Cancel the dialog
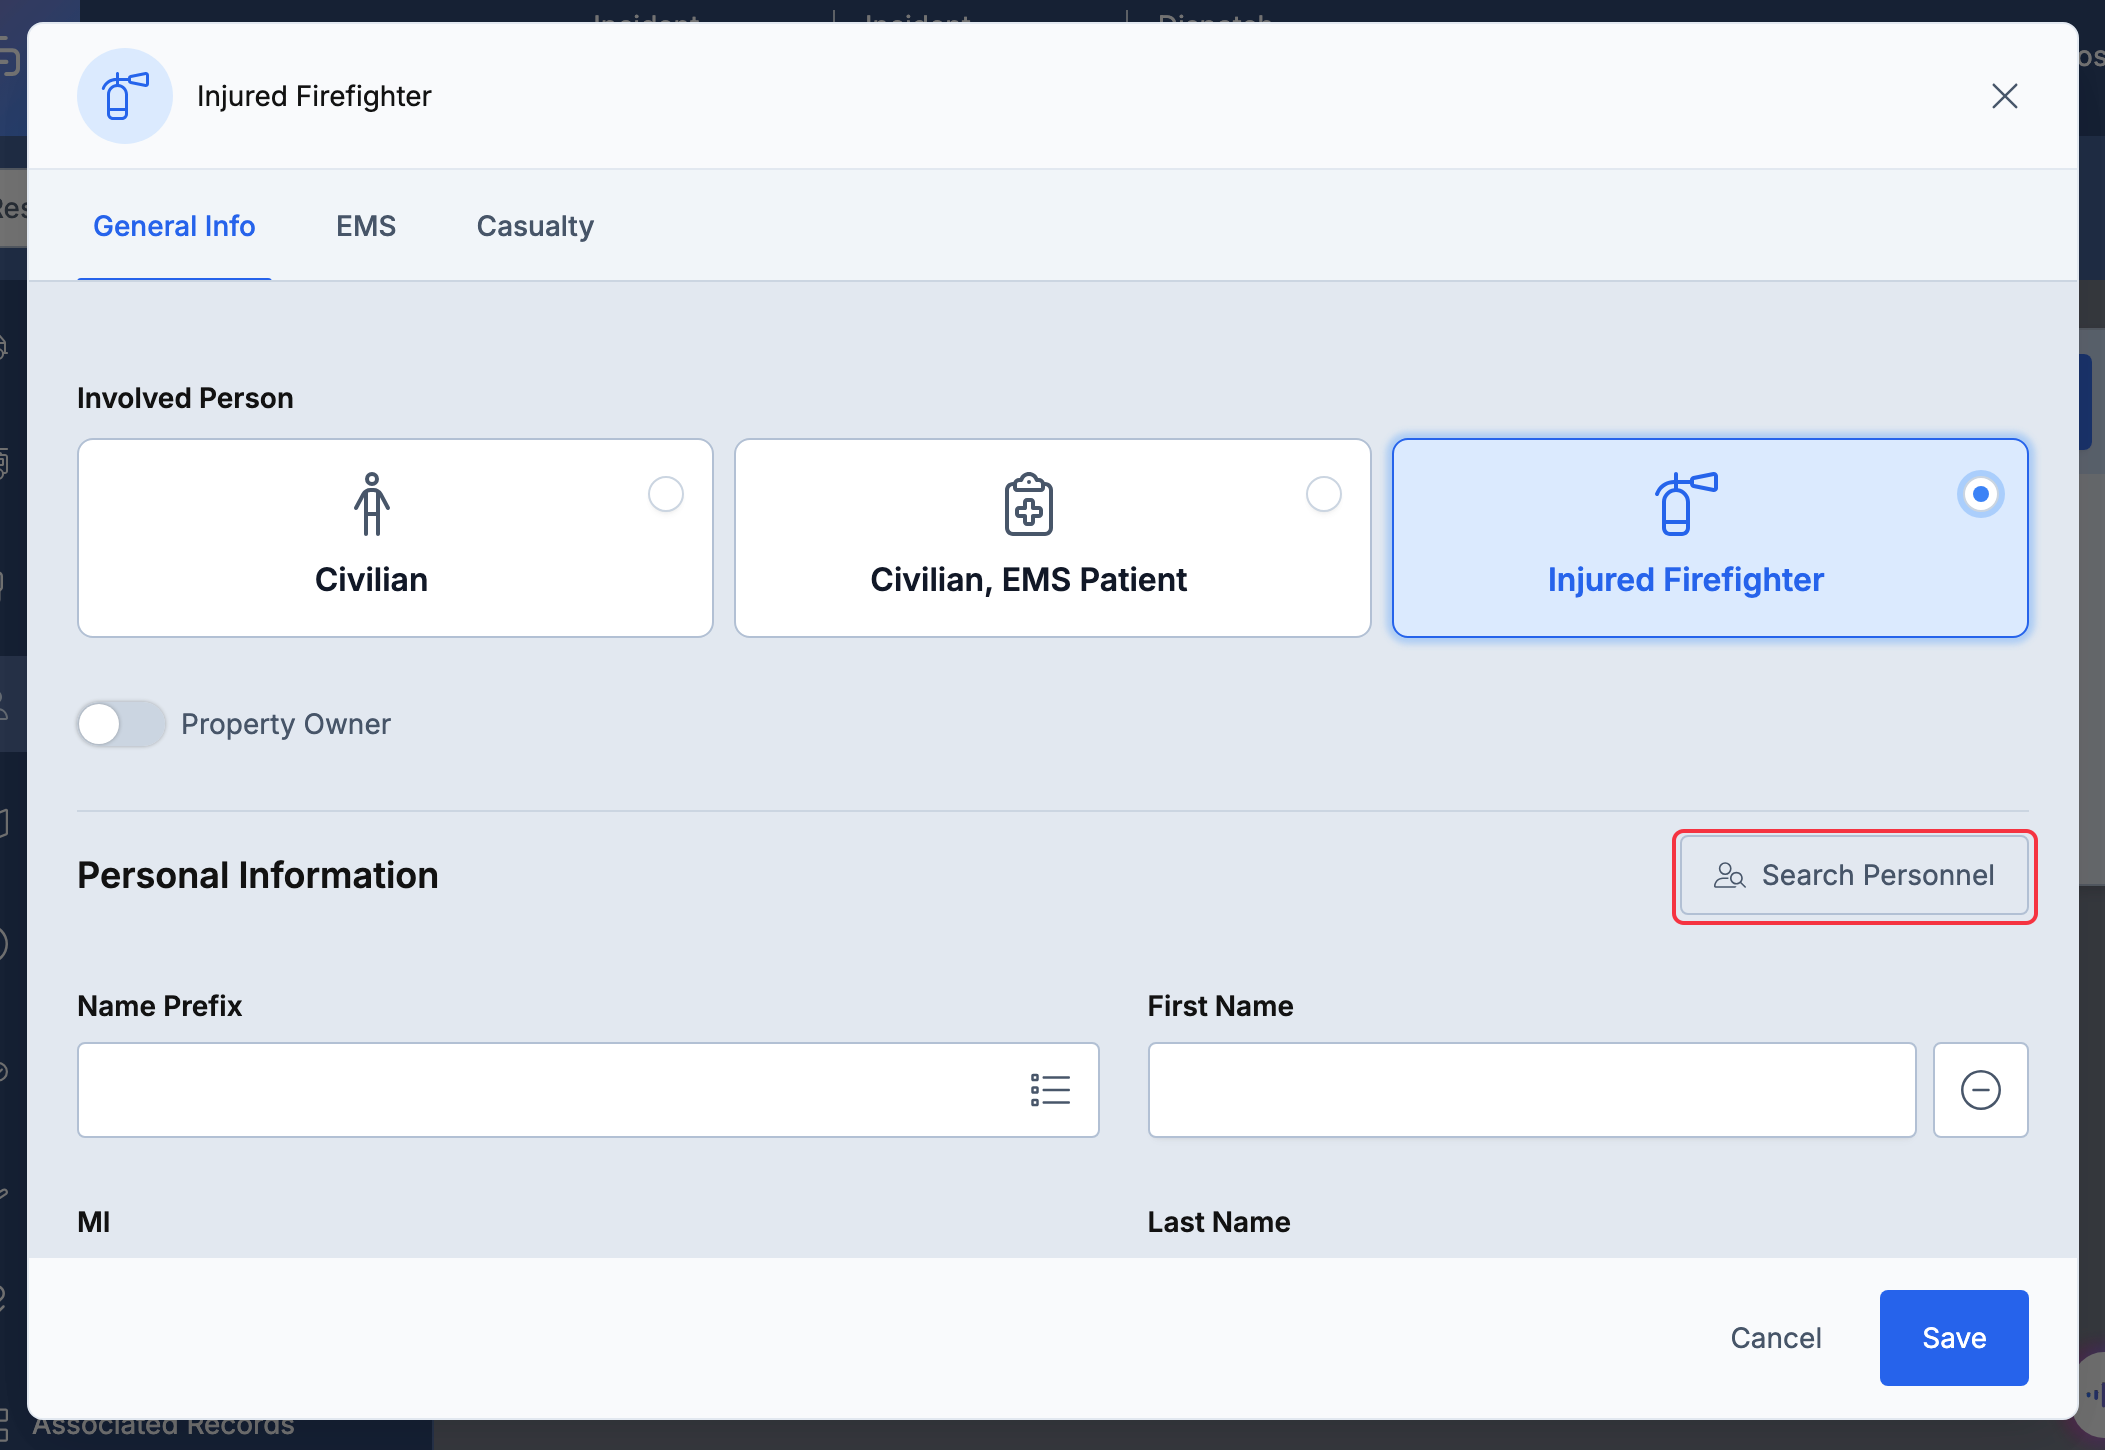The width and height of the screenshot is (2105, 1450). click(x=1776, y=1338)
